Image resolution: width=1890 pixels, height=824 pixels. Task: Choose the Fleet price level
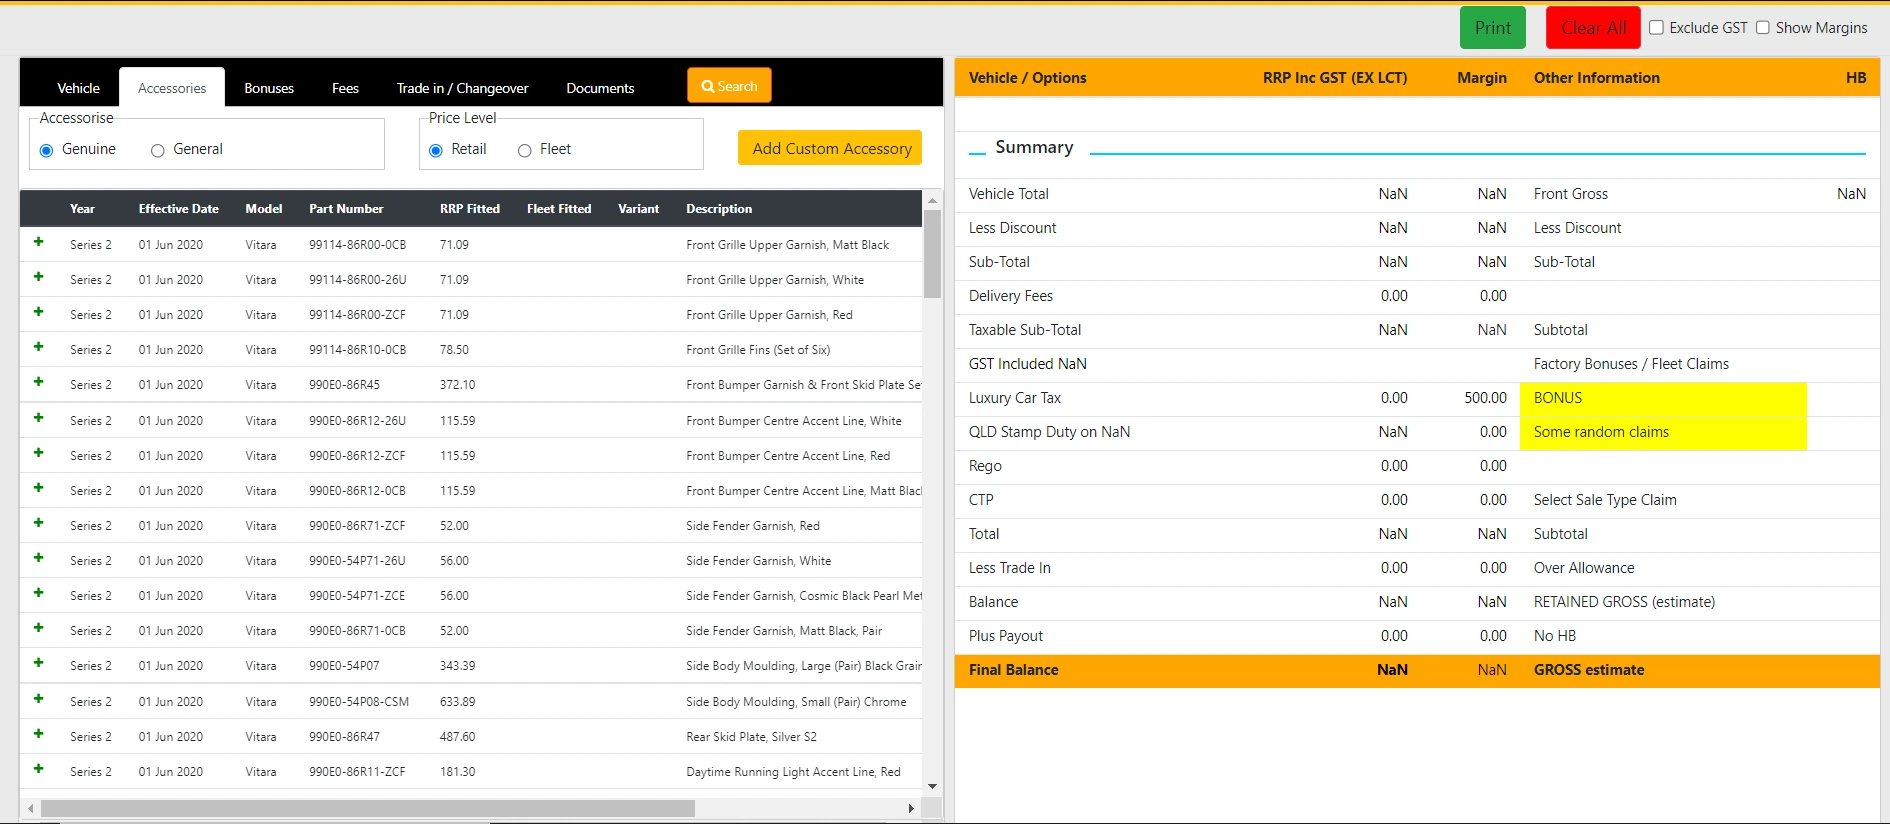point(524,150)
